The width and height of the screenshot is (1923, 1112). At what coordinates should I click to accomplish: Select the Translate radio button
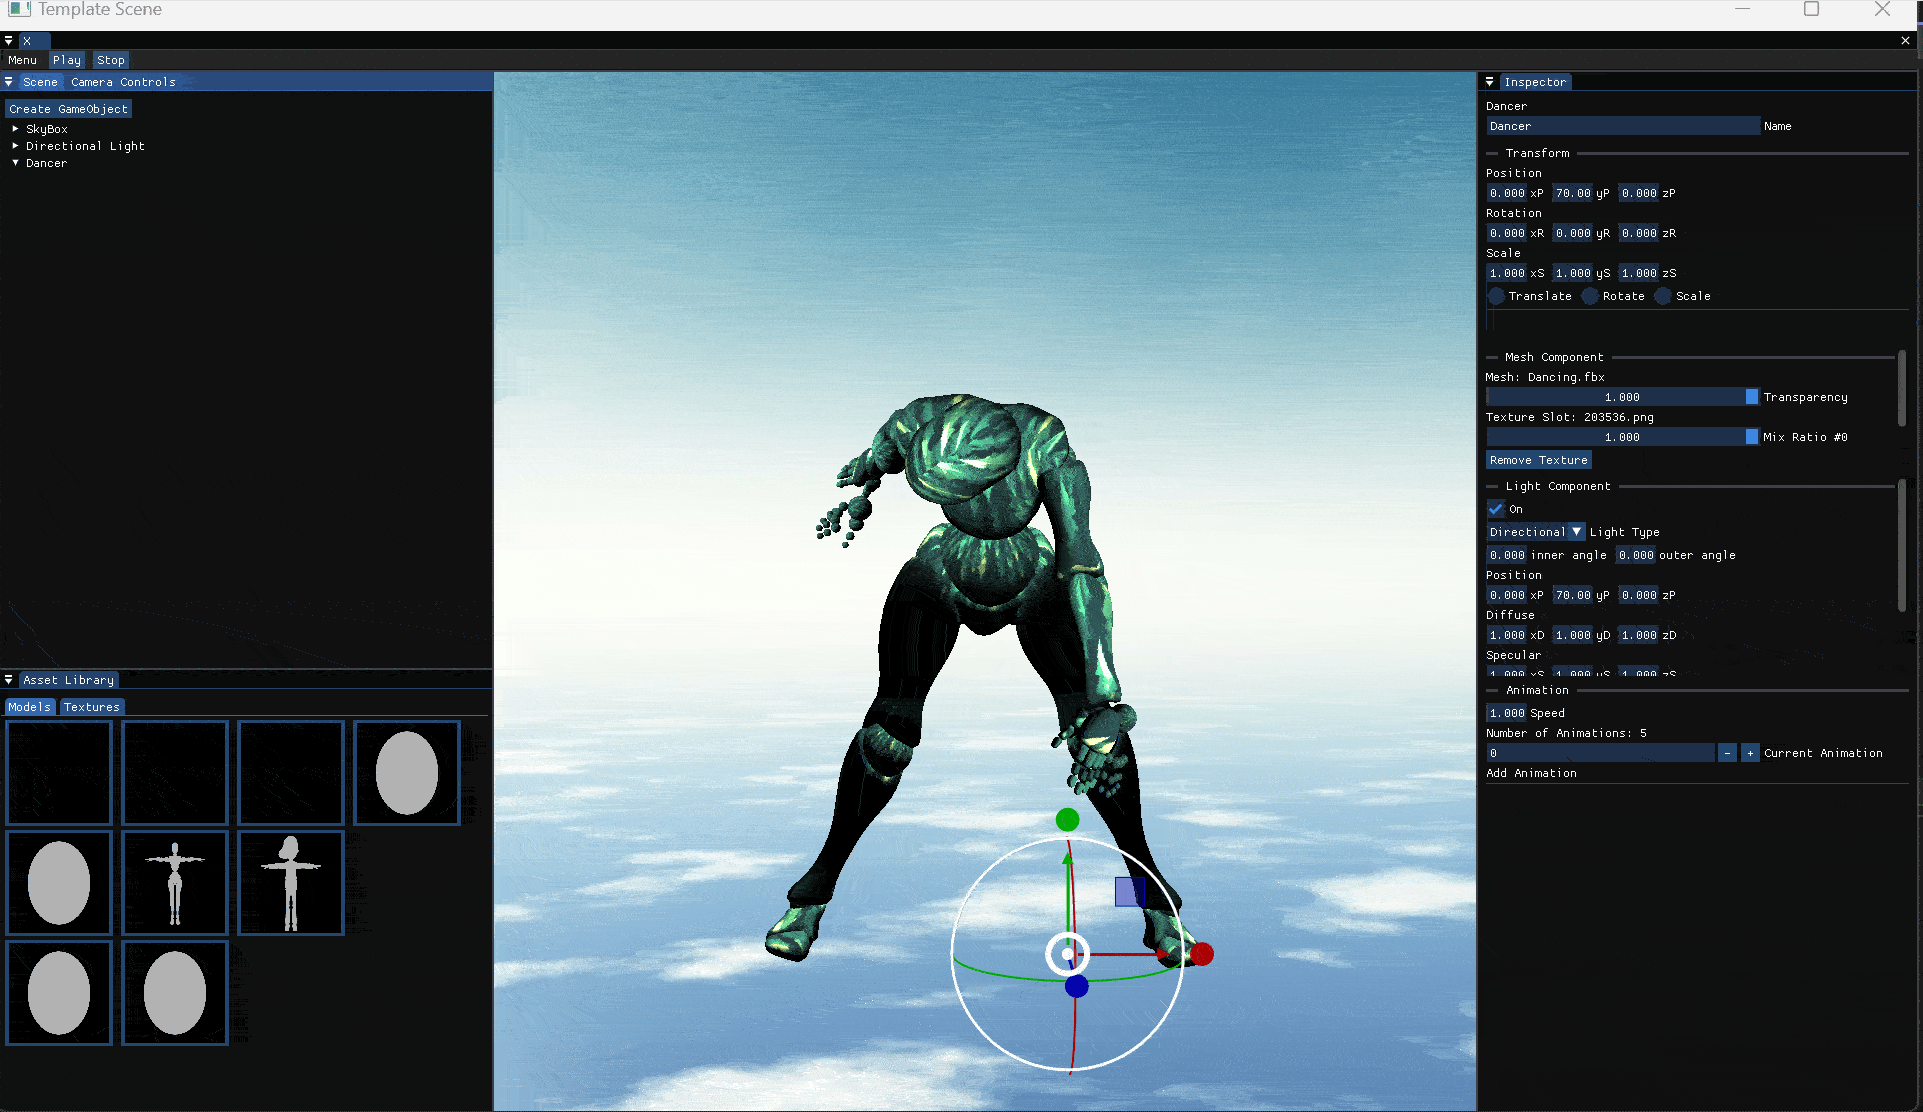[x=1497, y=296]
